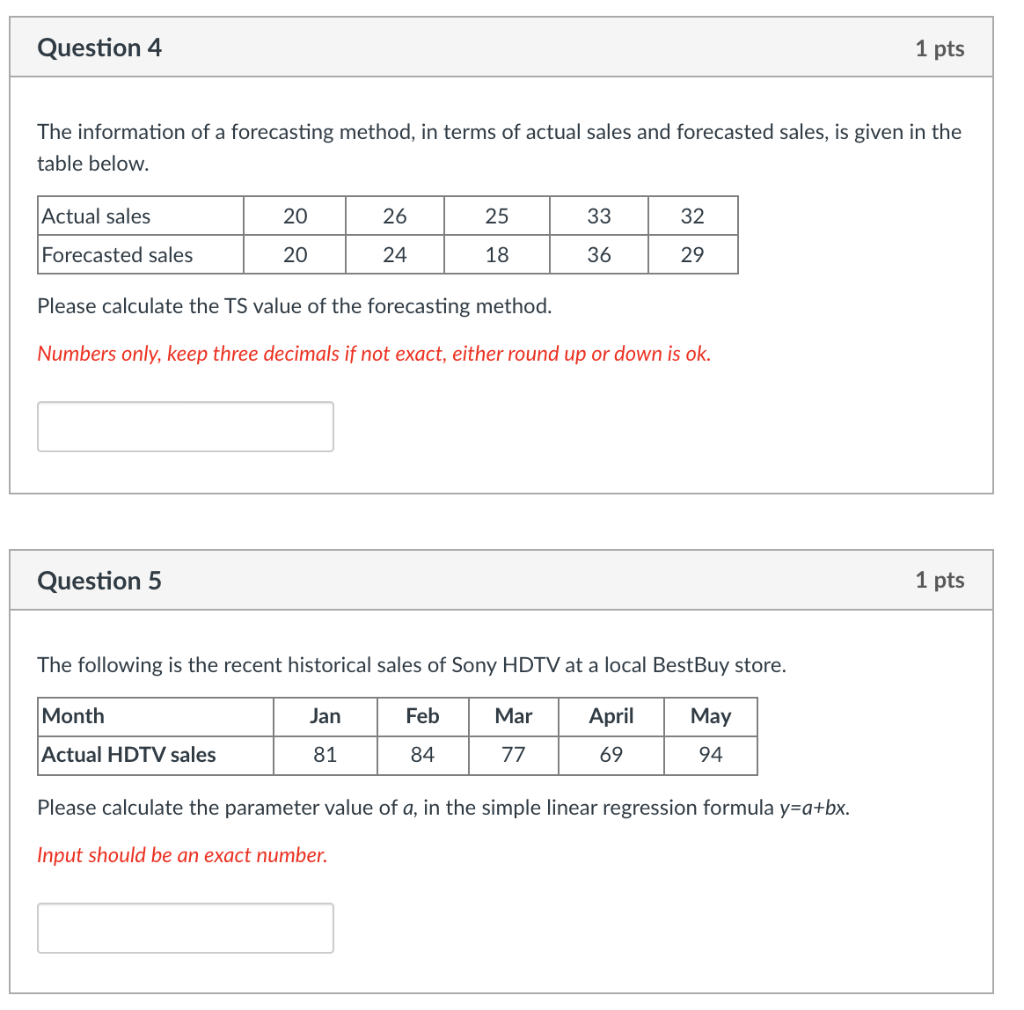Viewport: 1024px width, 1010px height.
Task: Select the HDTV sales value 77
Action: point(513,755)
